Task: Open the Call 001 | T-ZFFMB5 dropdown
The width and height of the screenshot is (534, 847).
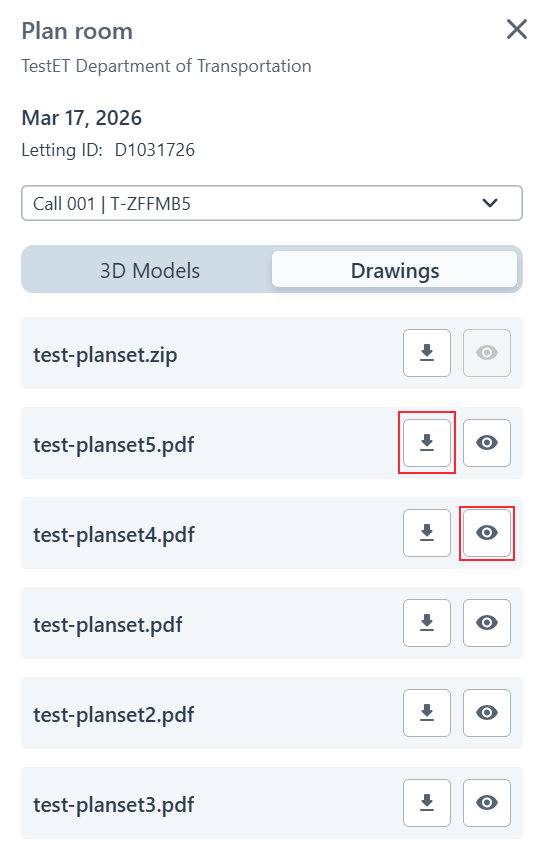Action: tap(272, 203)
